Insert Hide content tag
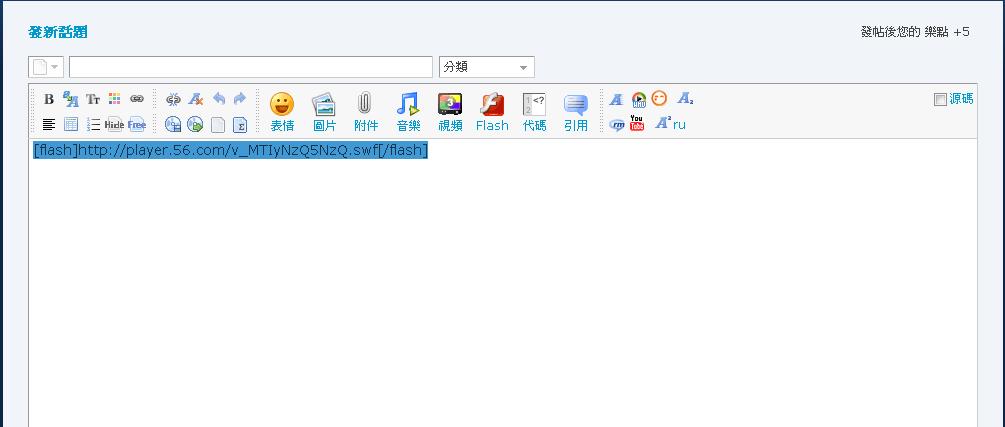 point(114,125)
